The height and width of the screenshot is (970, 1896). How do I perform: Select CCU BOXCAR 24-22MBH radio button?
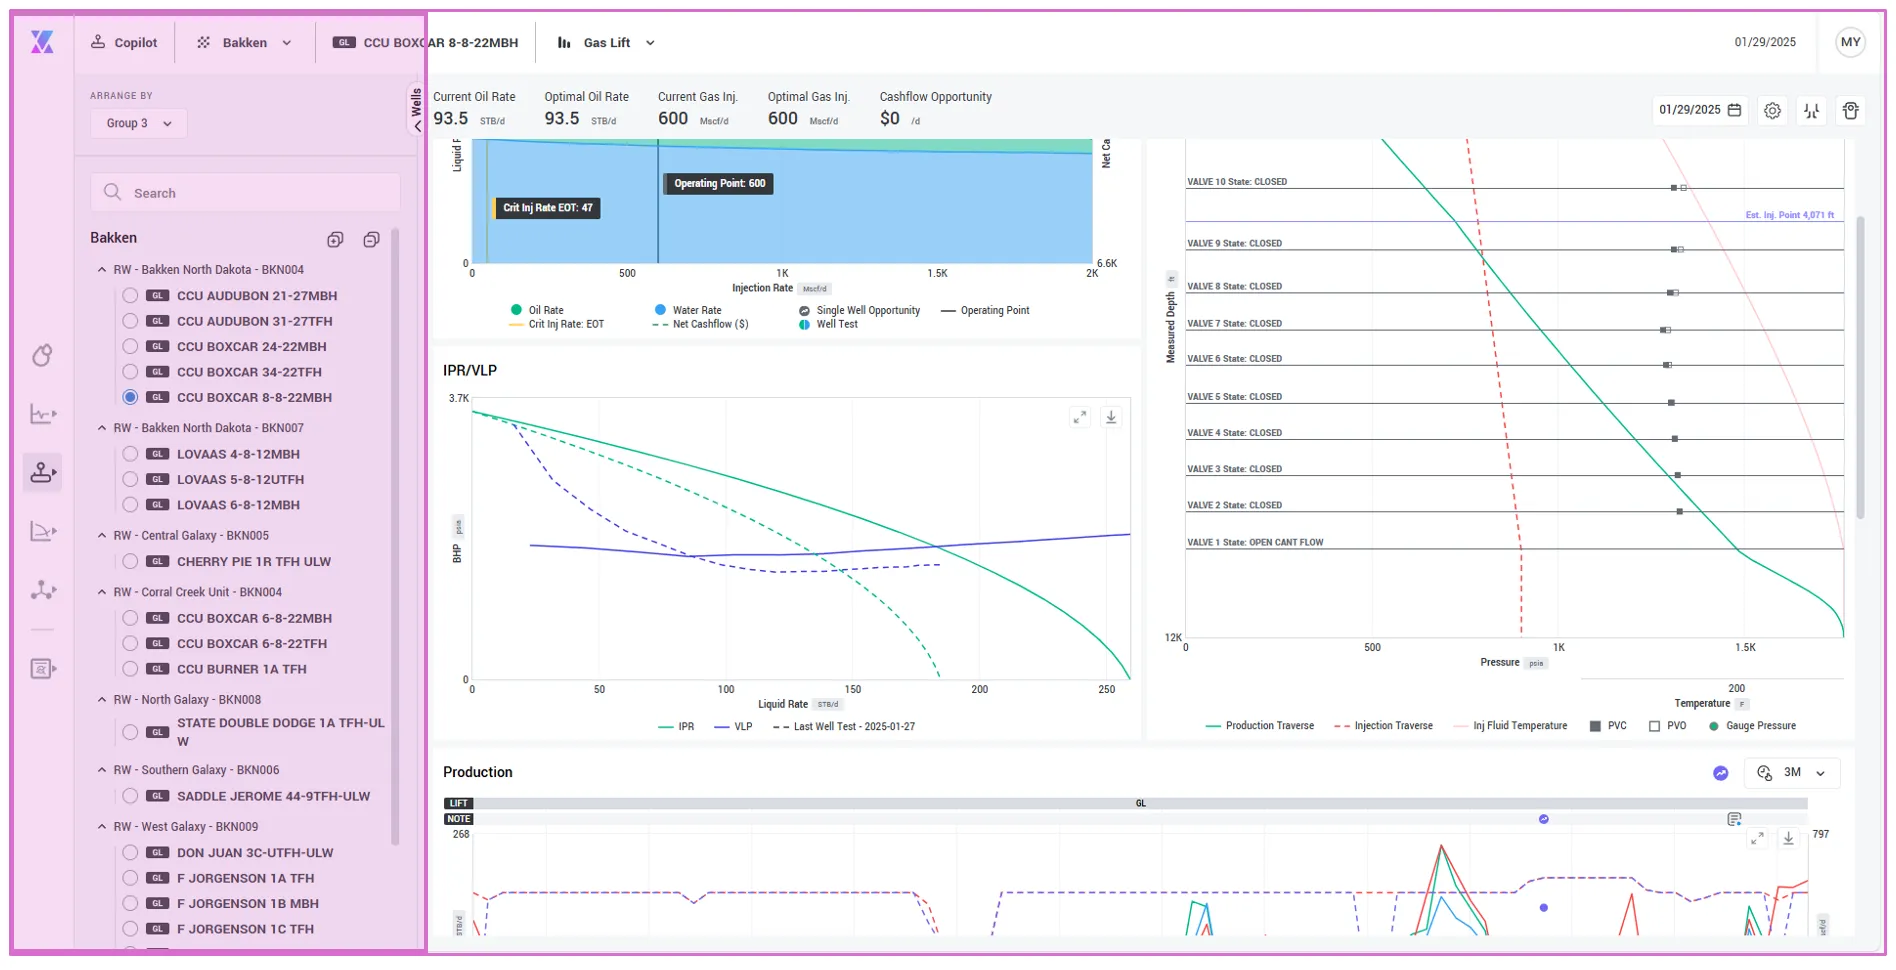click(x=130, y=347)
